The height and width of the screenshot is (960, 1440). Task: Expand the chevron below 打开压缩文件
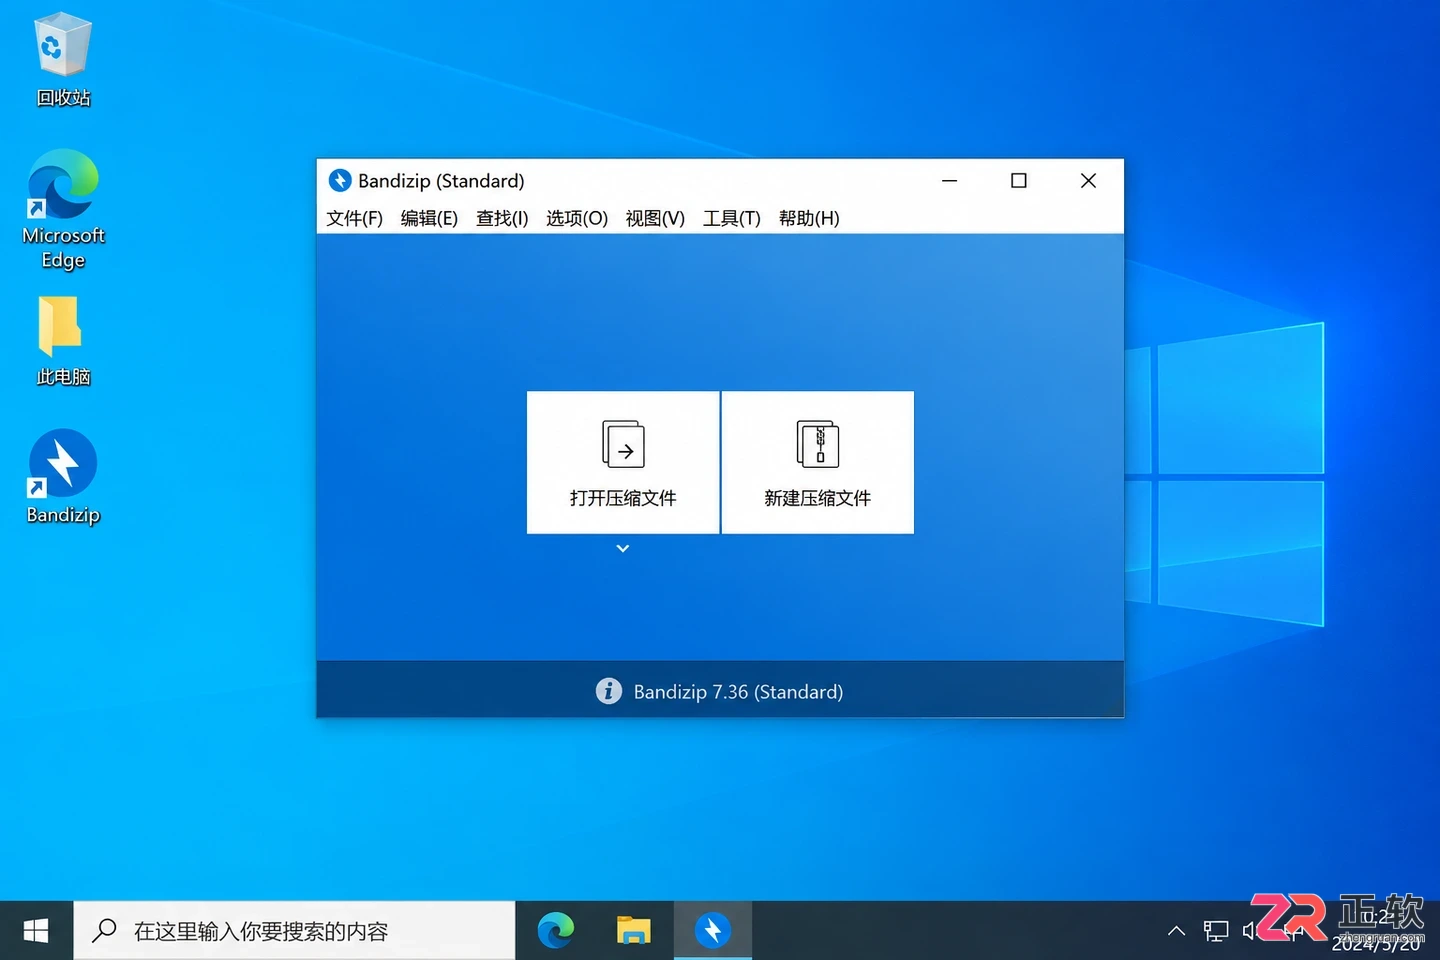click(x=622, y=548)
